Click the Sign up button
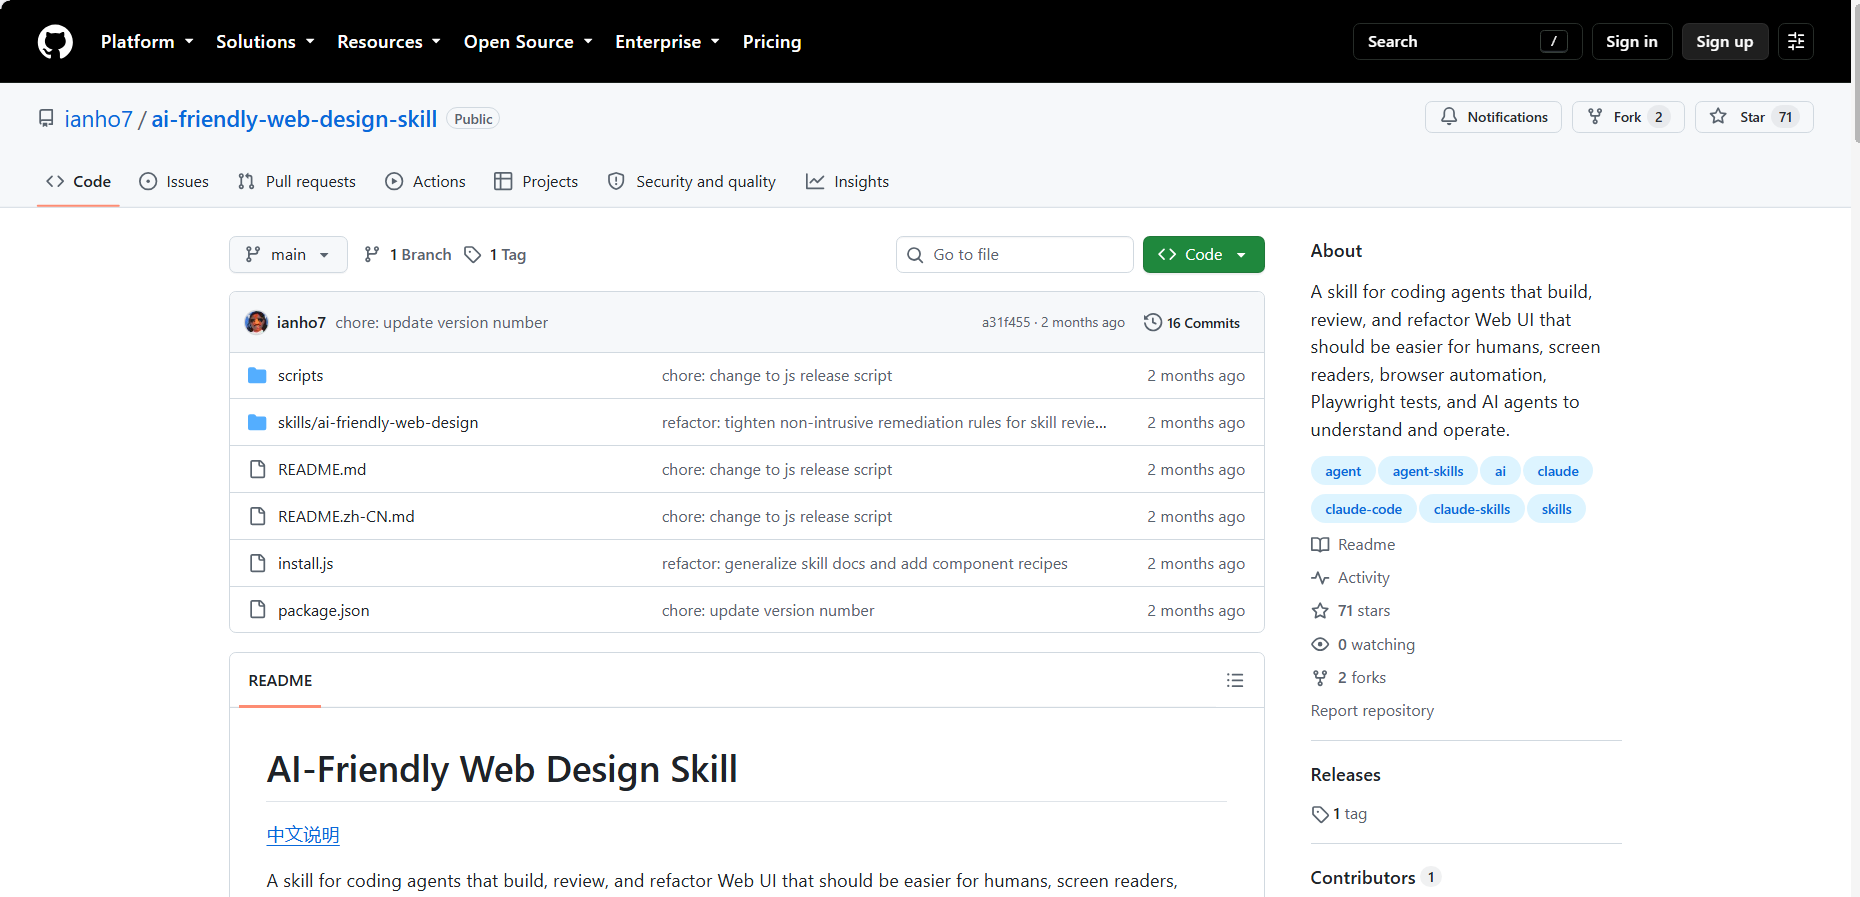 click(1725, 42)
